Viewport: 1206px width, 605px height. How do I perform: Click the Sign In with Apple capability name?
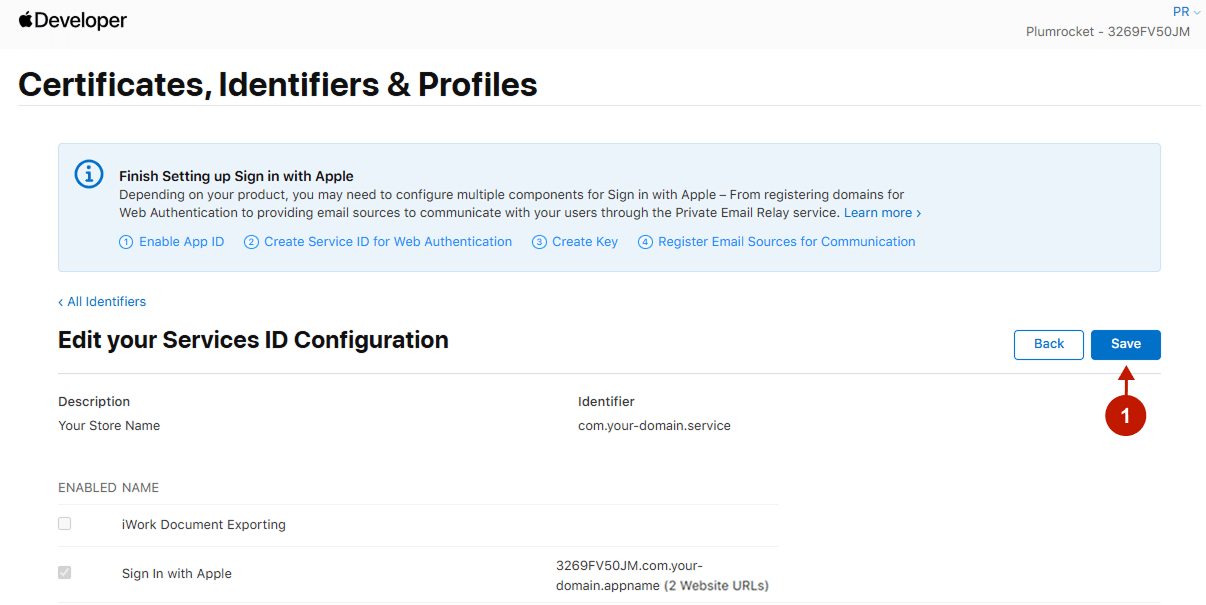coord(177,574)
